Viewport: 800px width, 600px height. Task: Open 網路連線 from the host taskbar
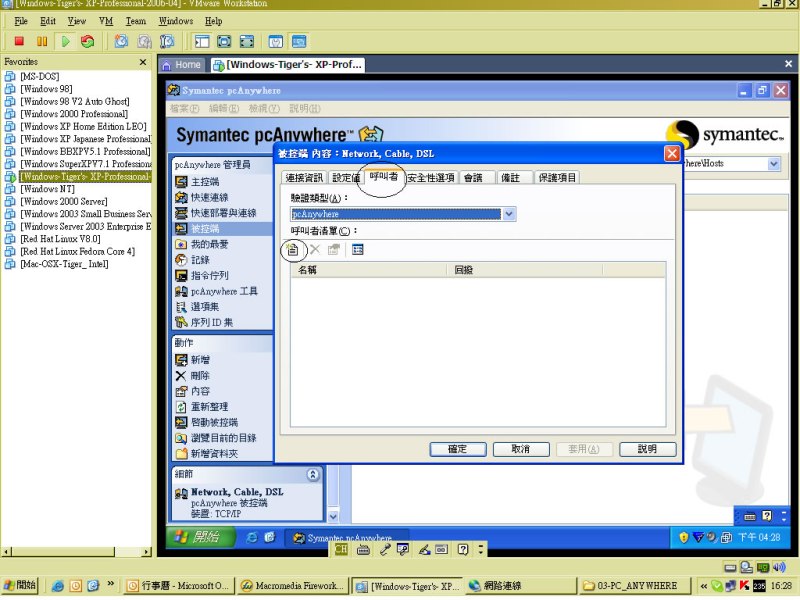521,586
